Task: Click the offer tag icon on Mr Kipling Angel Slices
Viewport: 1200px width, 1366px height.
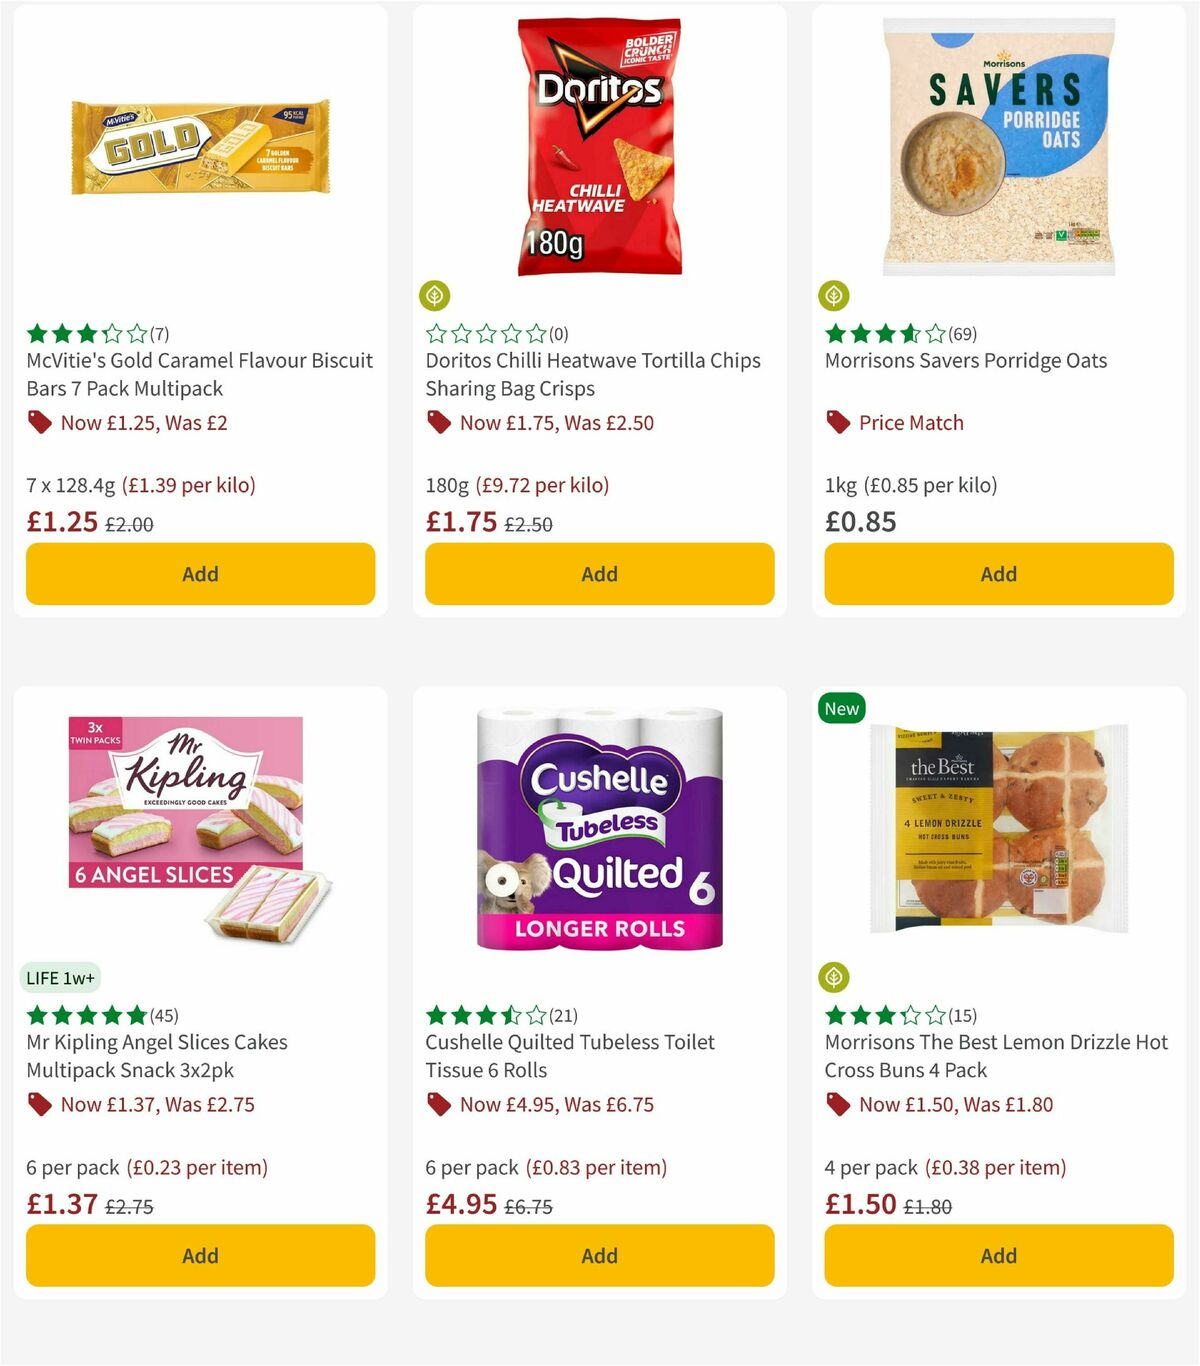Action: [x=38, y=1105]
